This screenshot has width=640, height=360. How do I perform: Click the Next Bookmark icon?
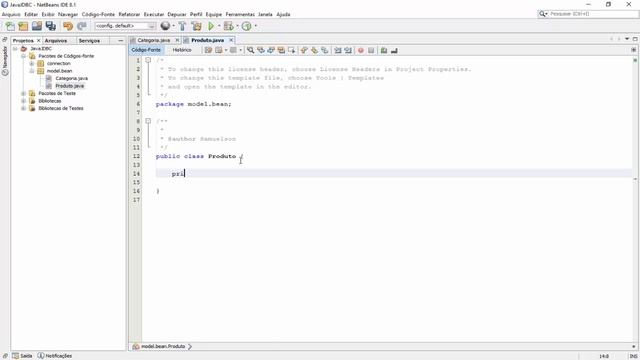click(314, 50)
